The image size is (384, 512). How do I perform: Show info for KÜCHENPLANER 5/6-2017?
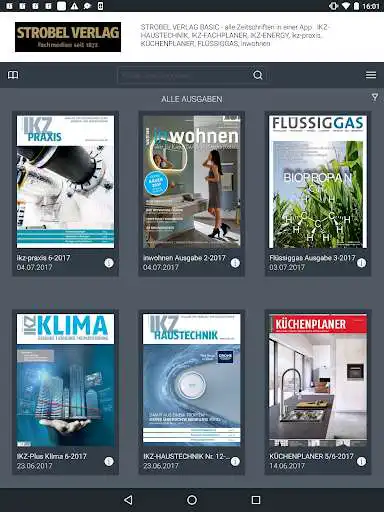361,461
